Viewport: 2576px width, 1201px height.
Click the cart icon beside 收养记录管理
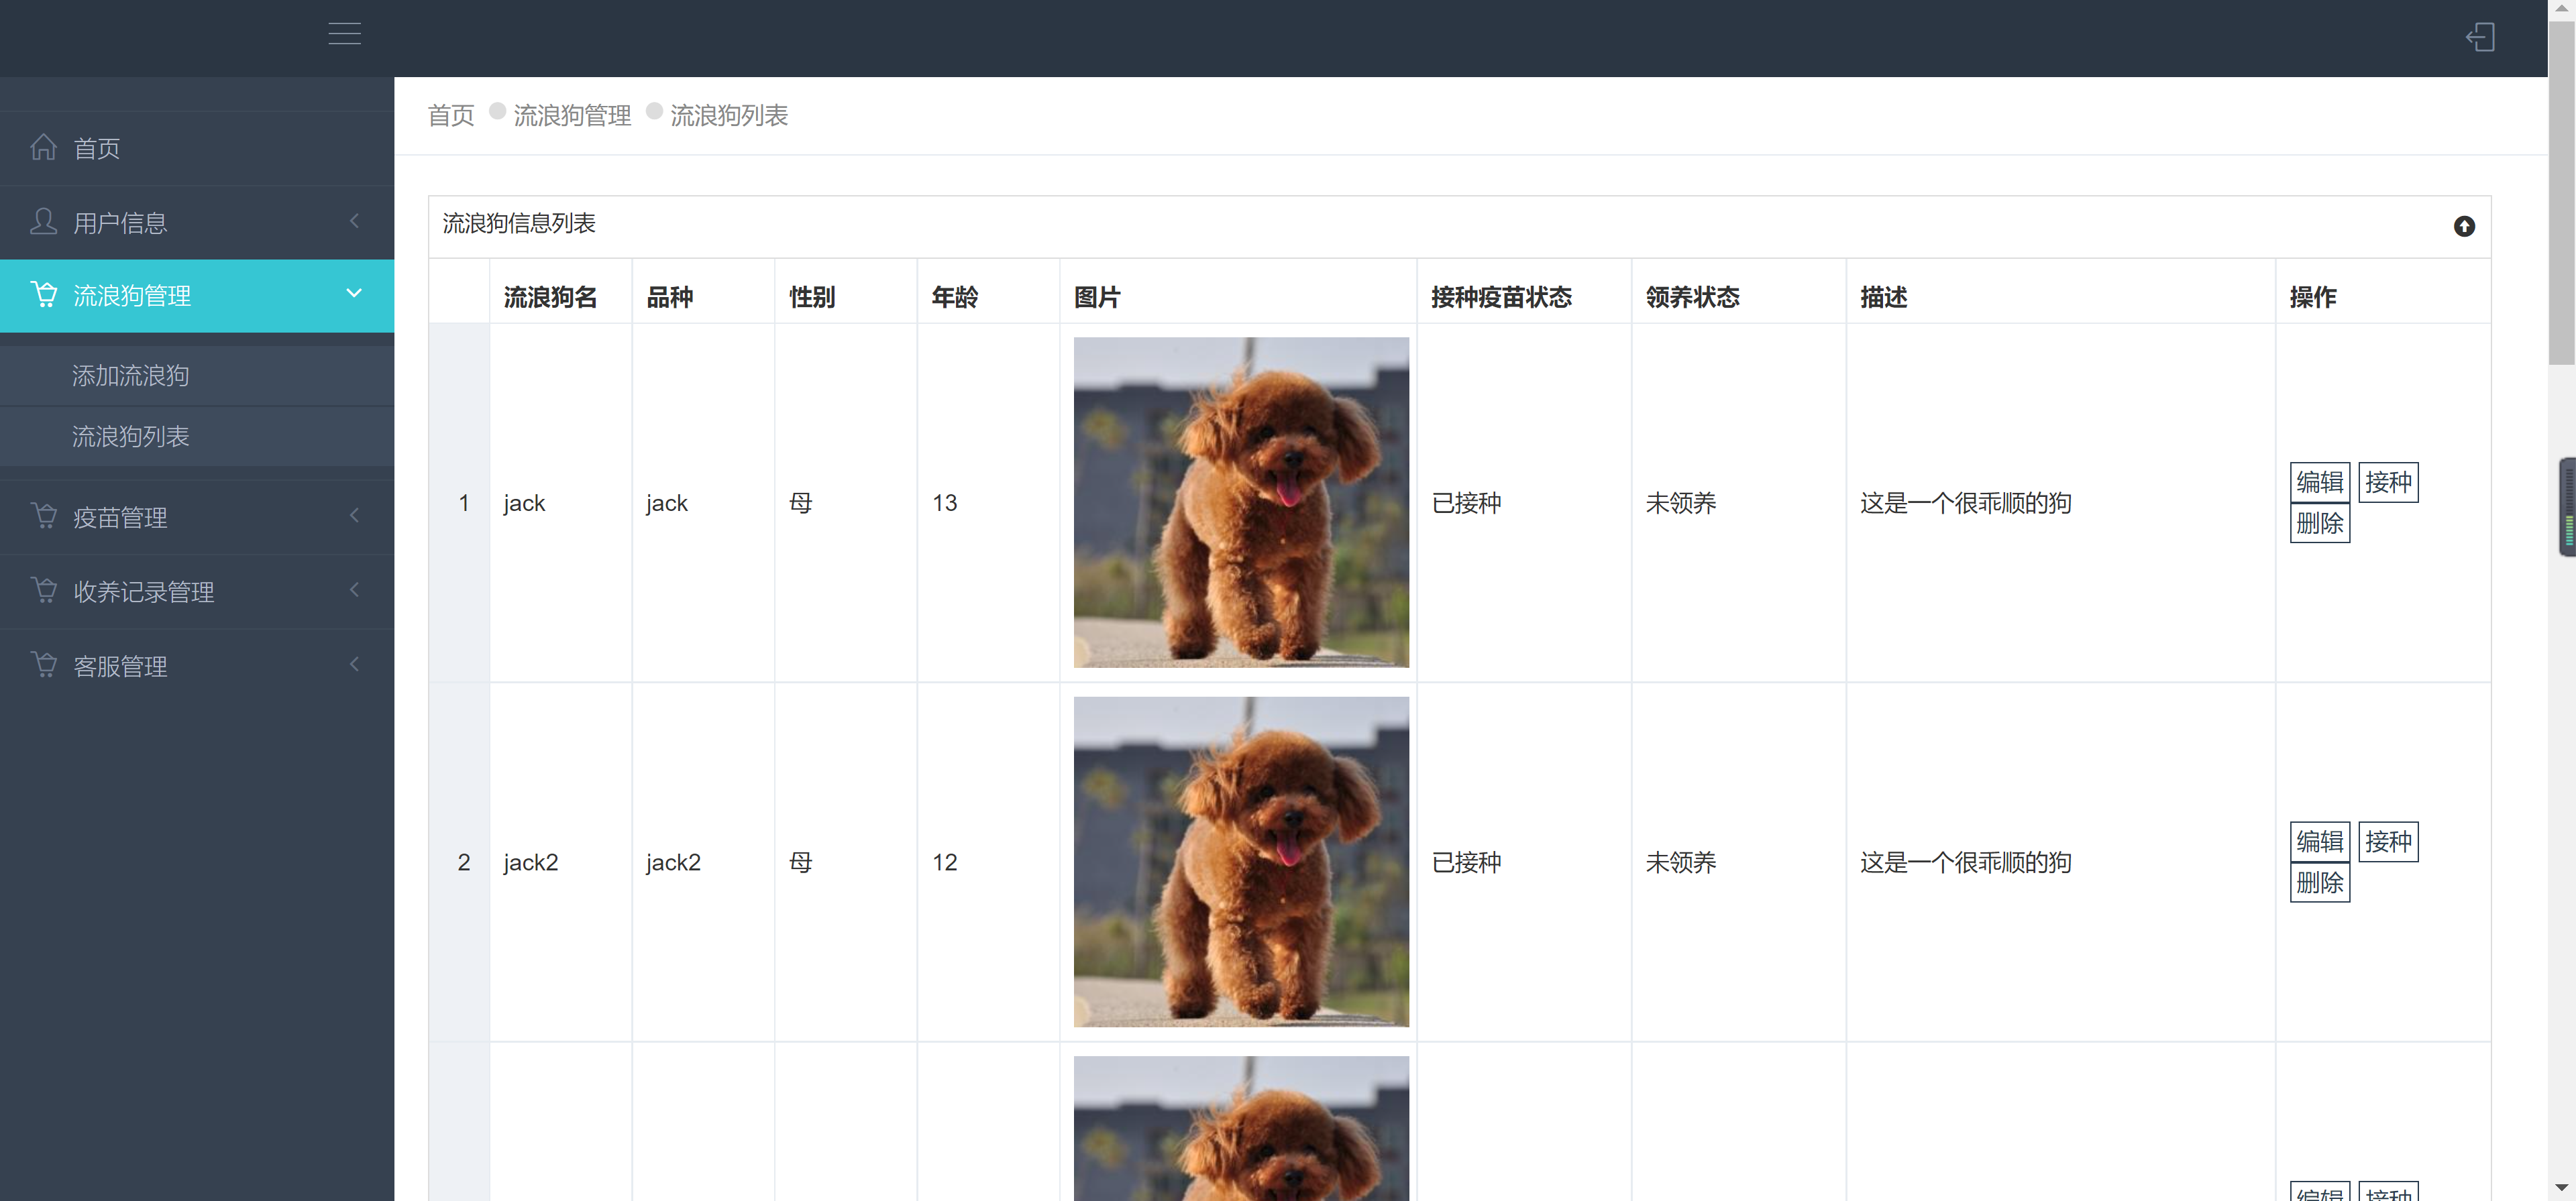(x=44, y=590)
